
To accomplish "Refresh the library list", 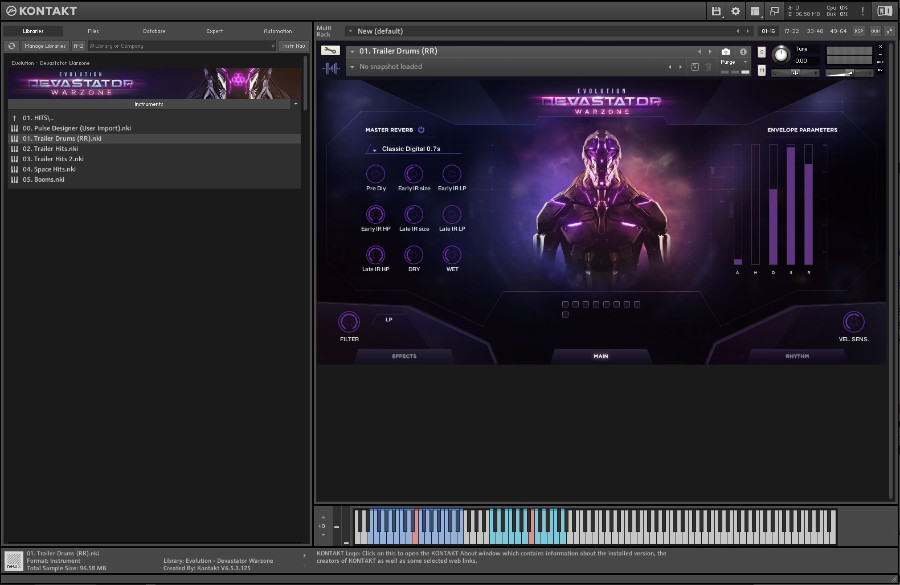I will point(12,46).
